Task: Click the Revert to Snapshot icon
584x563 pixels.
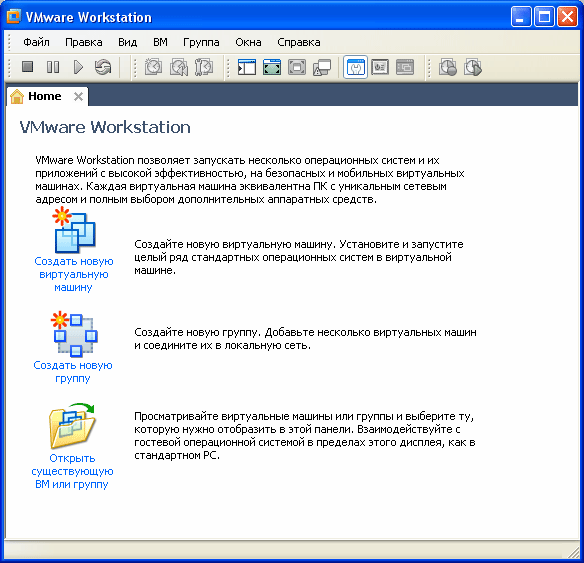Action: [179, 67]
